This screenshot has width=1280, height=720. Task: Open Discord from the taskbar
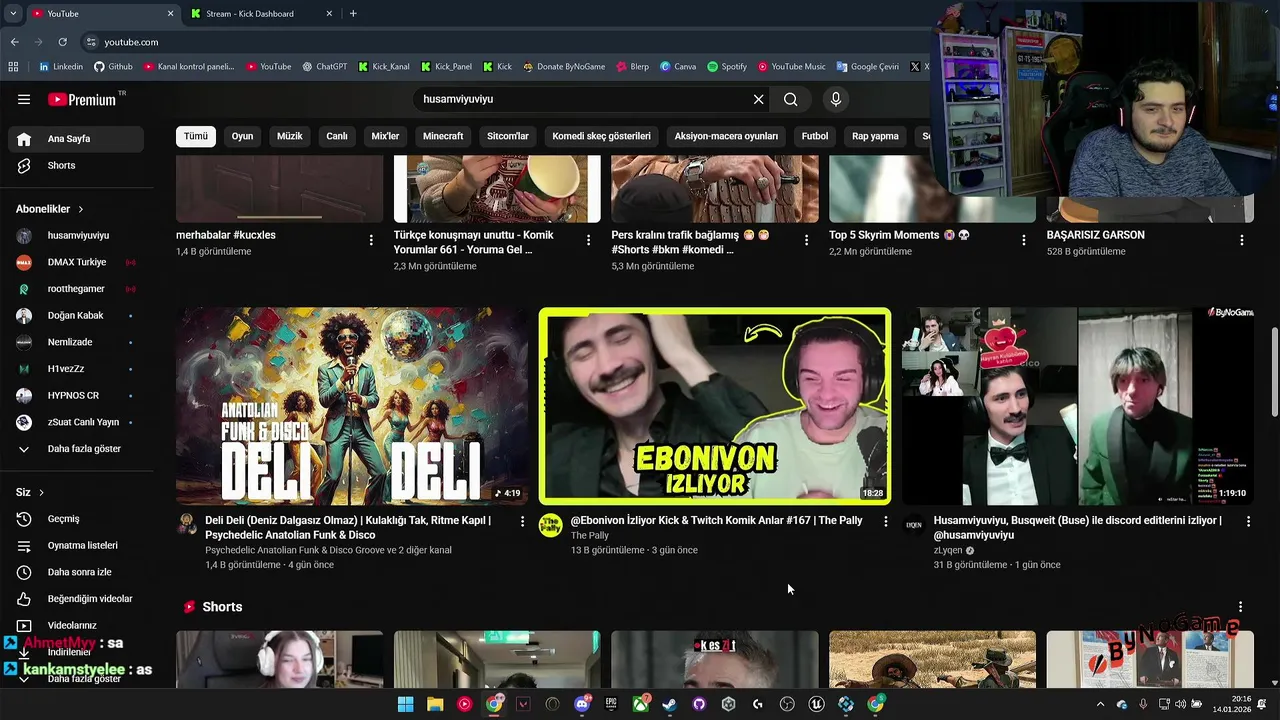click(582, 704)
